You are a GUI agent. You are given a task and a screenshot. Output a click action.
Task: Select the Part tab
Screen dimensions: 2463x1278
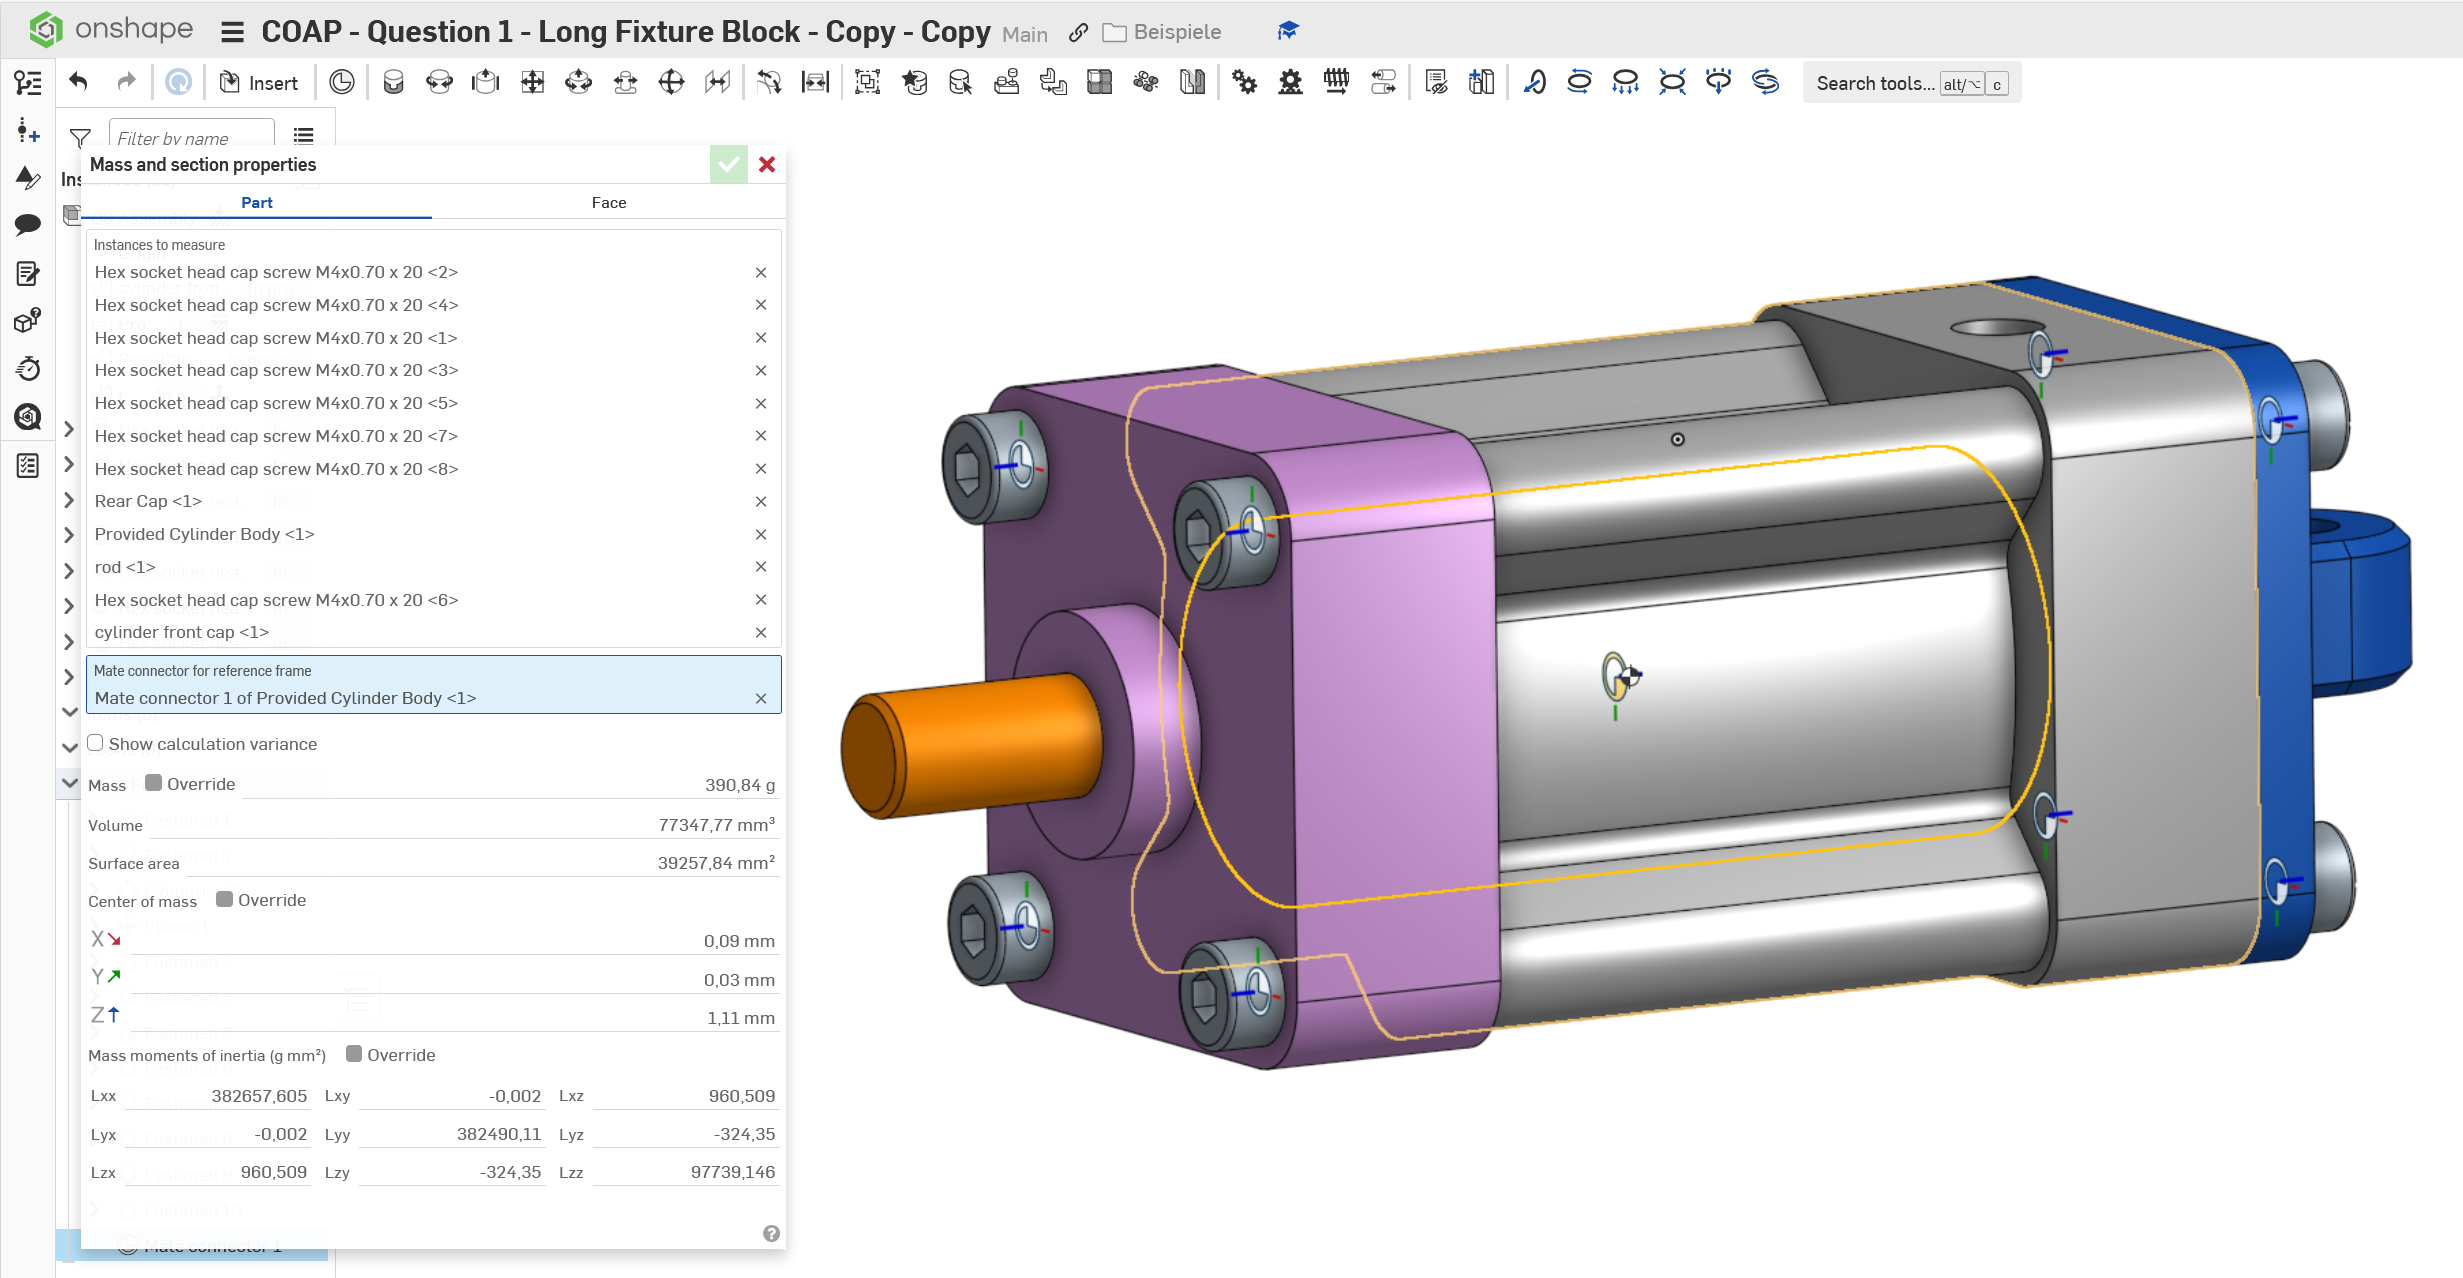[256, 202]
